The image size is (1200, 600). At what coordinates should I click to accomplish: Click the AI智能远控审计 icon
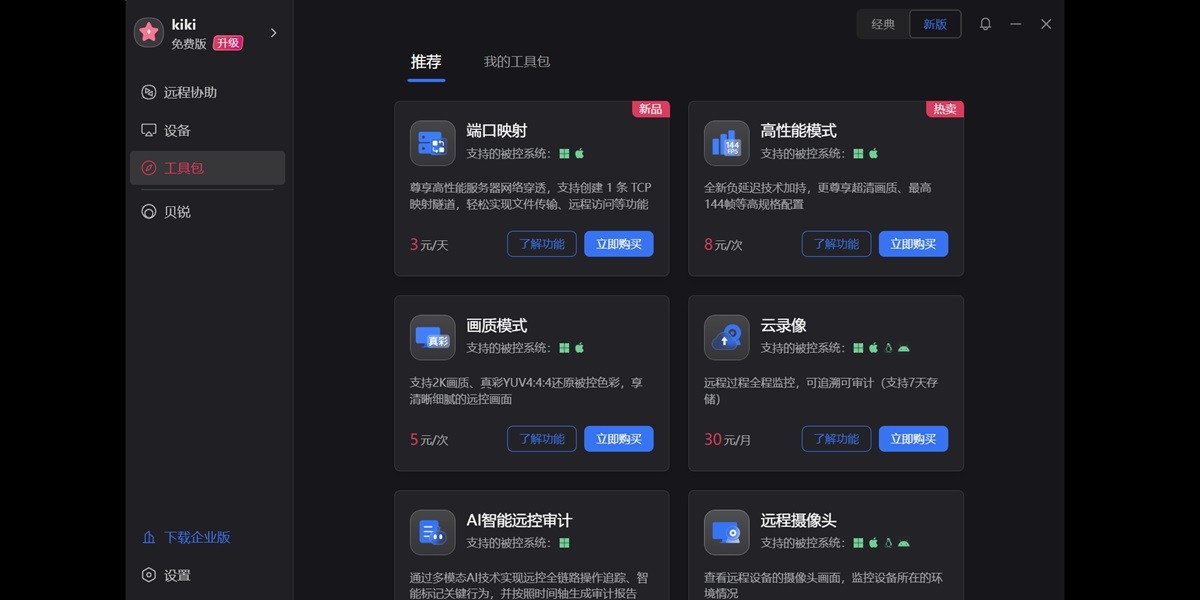pos(432,531)
